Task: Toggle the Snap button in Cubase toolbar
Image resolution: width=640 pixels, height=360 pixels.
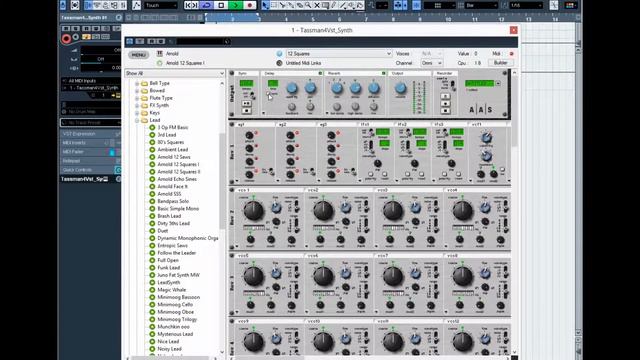Action: click(416, 5)
